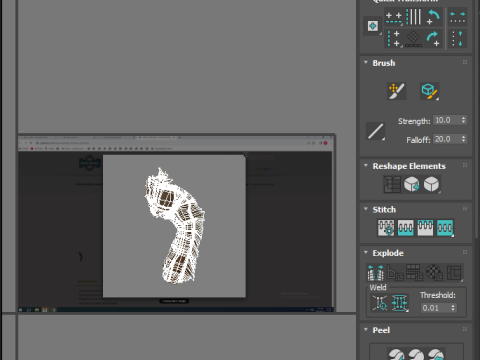
Task: Click Relax Until Flat sphere icon
Action: 412,184
